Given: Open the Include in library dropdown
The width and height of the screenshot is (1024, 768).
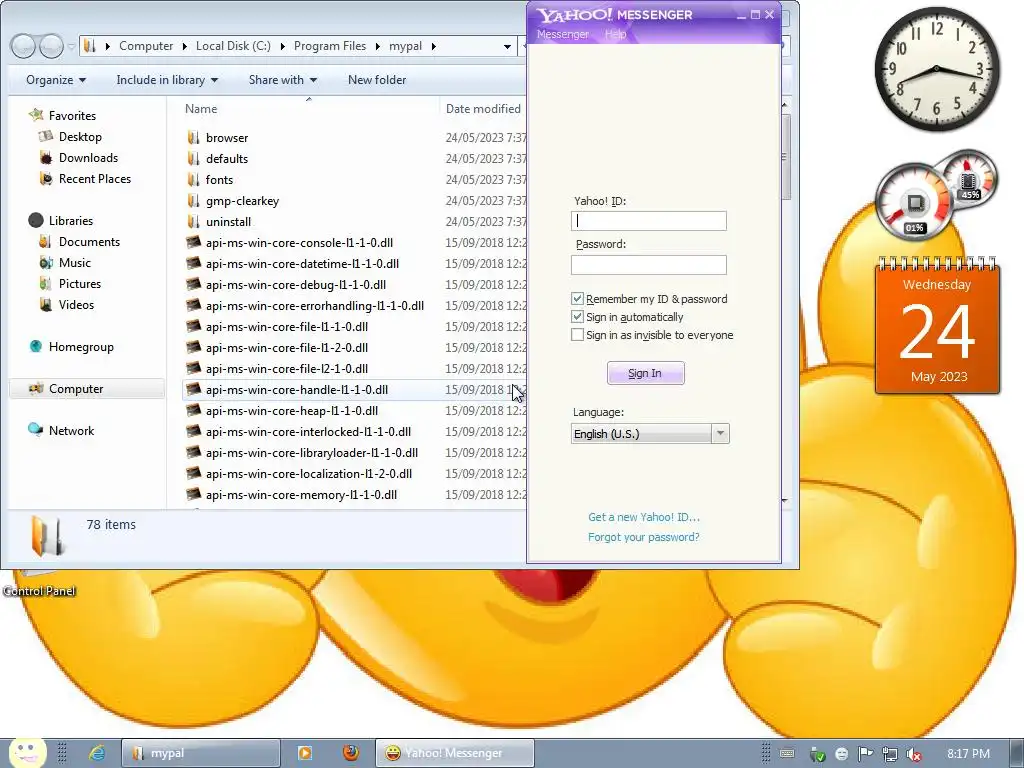Looking at the screenshot, I should (167, 80).
